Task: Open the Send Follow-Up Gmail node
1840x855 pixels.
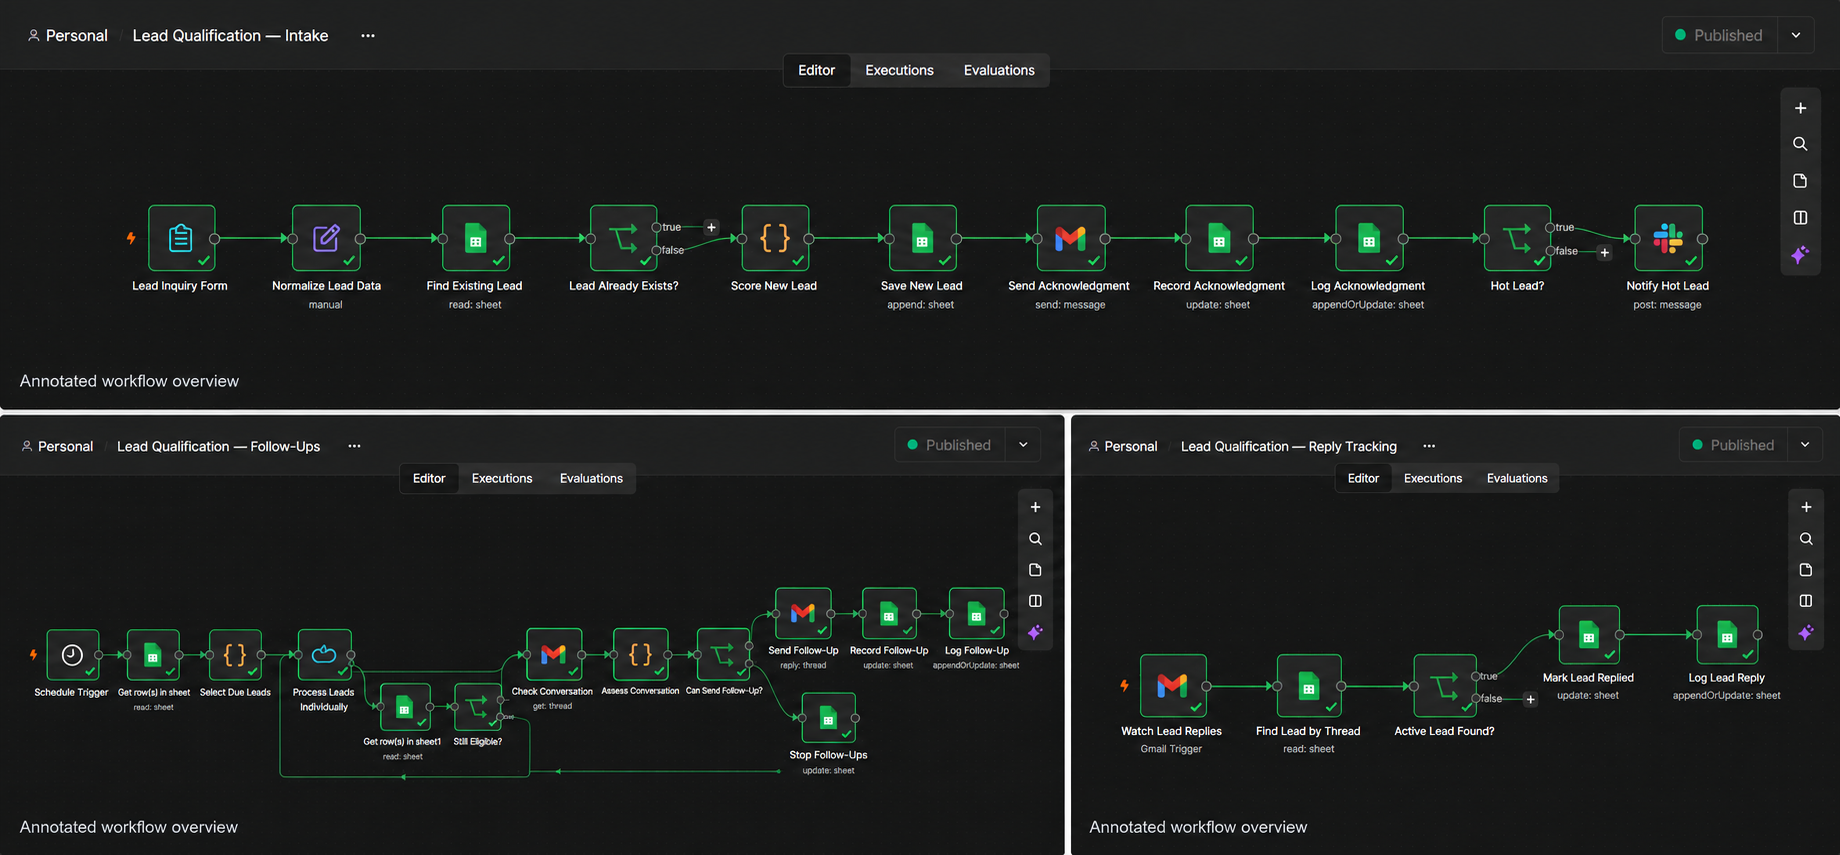Action: (x=803, y=613)
